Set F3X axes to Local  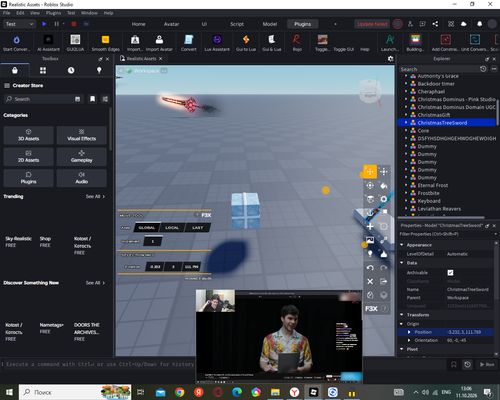172,228
